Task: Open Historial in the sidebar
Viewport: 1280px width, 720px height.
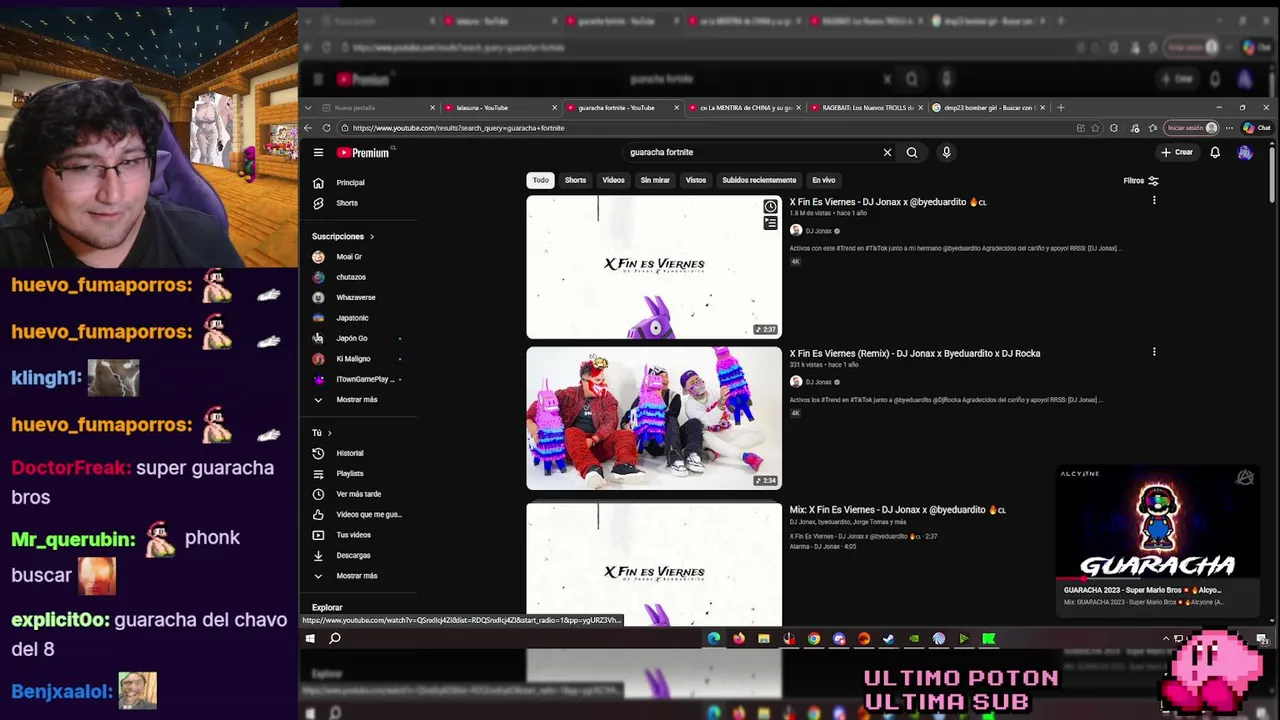Action: click(x=358, y=453)
